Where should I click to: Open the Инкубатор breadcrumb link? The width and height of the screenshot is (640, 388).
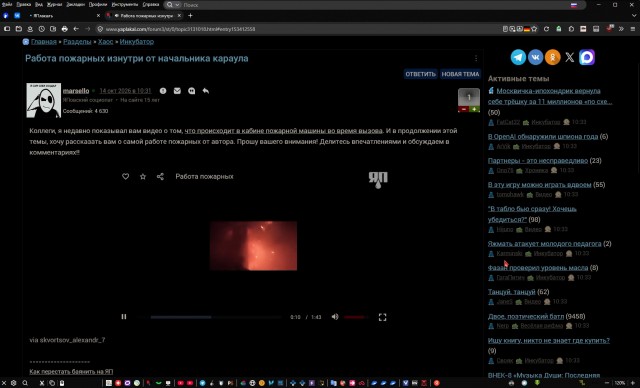[137, 42]
